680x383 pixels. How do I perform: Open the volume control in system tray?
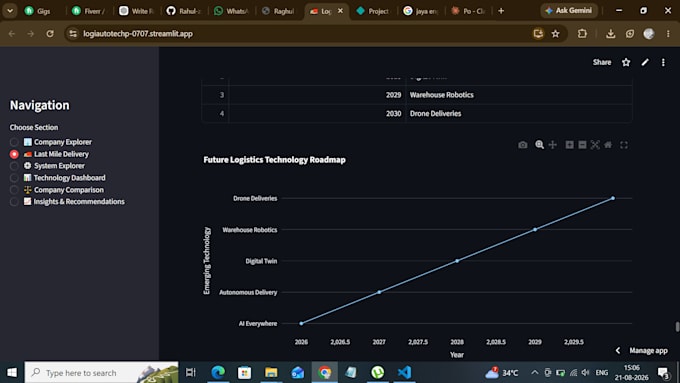pos(585,372)
